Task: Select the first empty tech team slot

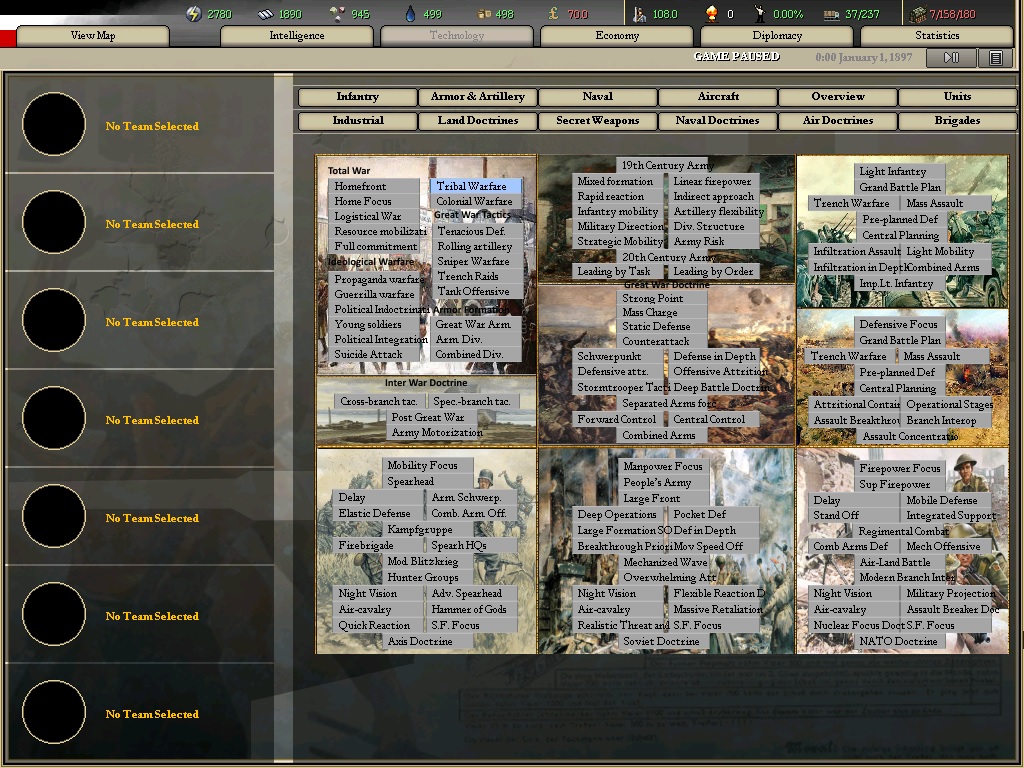Action: [54, 125]
